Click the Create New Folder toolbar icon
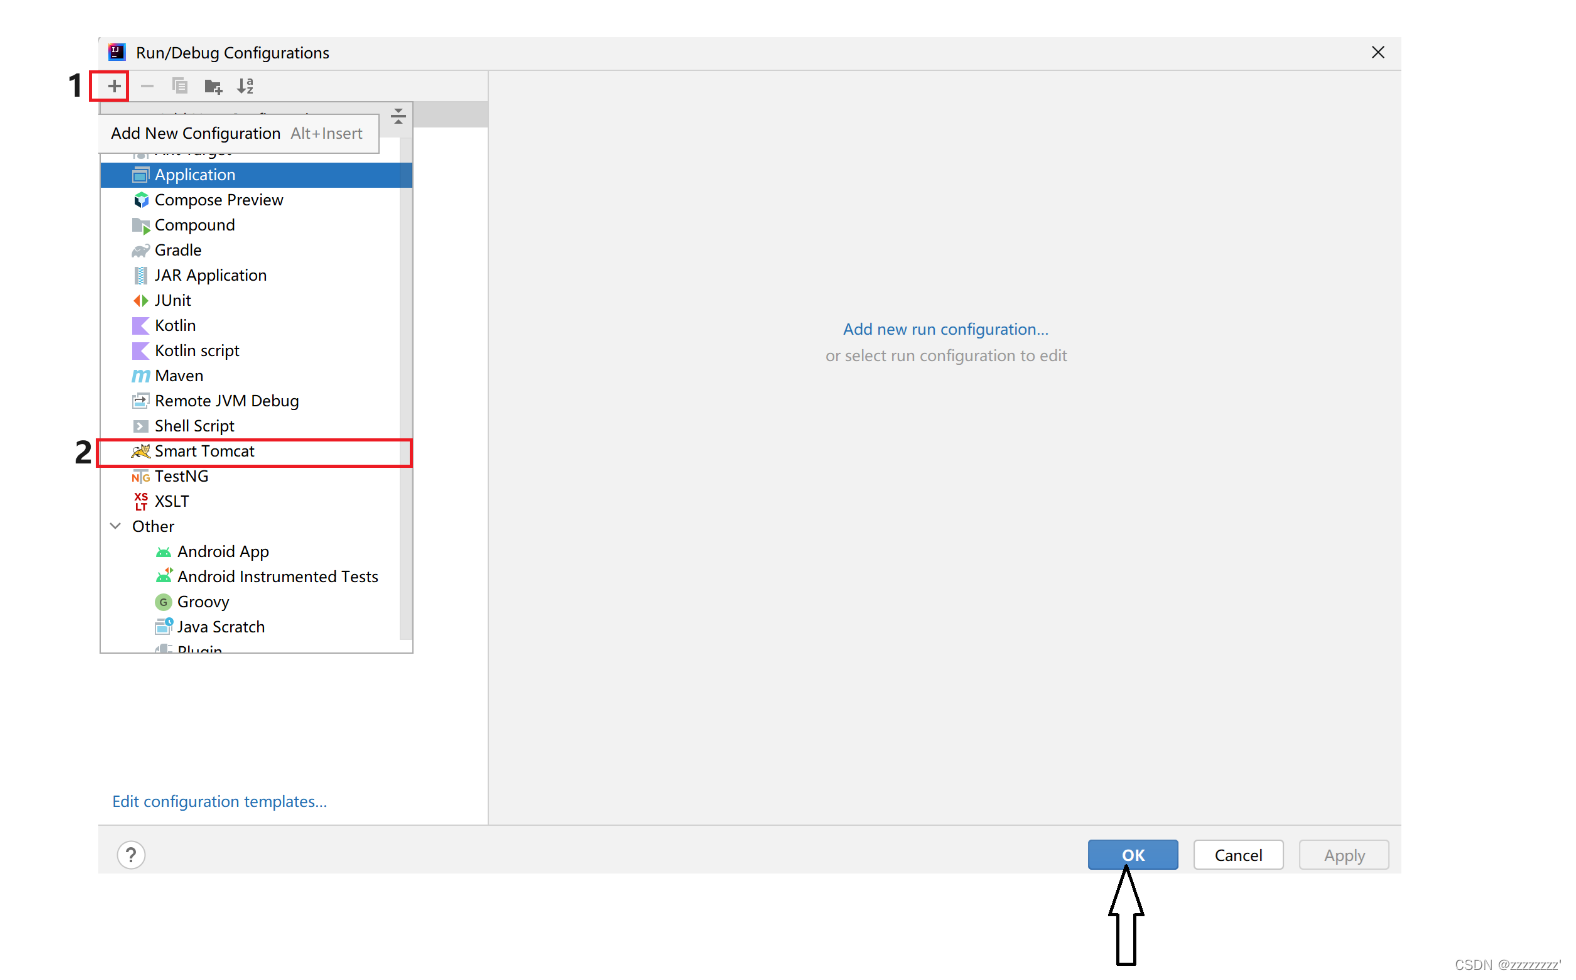The image size is (1576, 980). pos(213,86)
